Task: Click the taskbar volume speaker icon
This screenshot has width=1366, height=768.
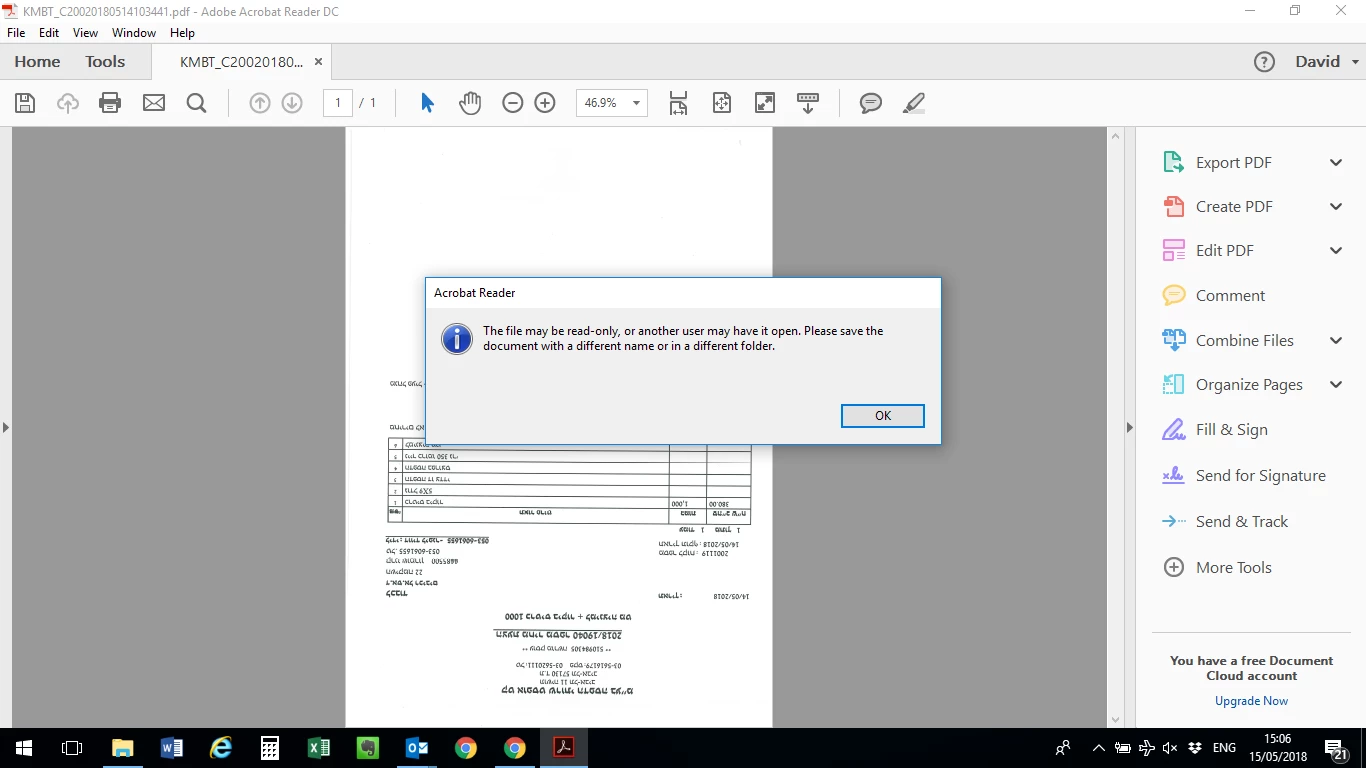Action: [x=1170, y=748]
